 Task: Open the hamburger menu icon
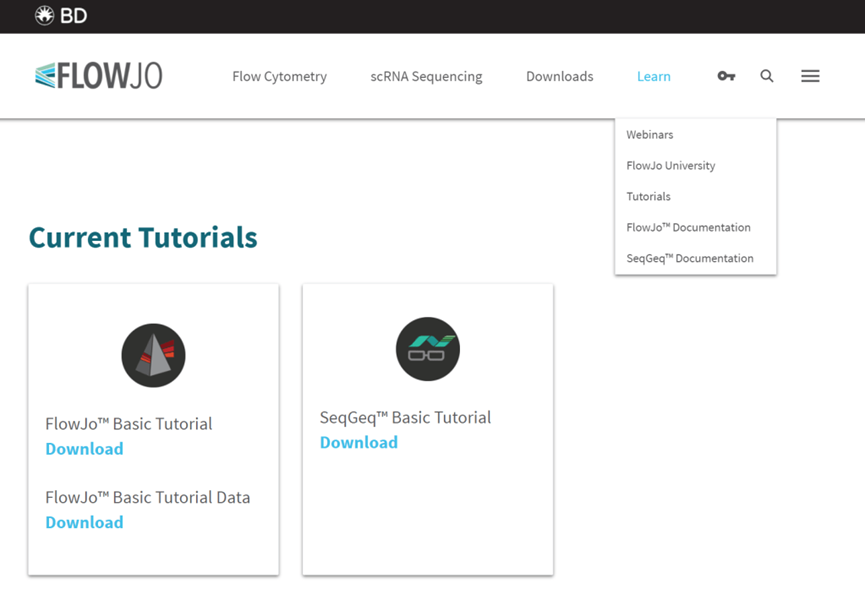[x=810, y=76]
